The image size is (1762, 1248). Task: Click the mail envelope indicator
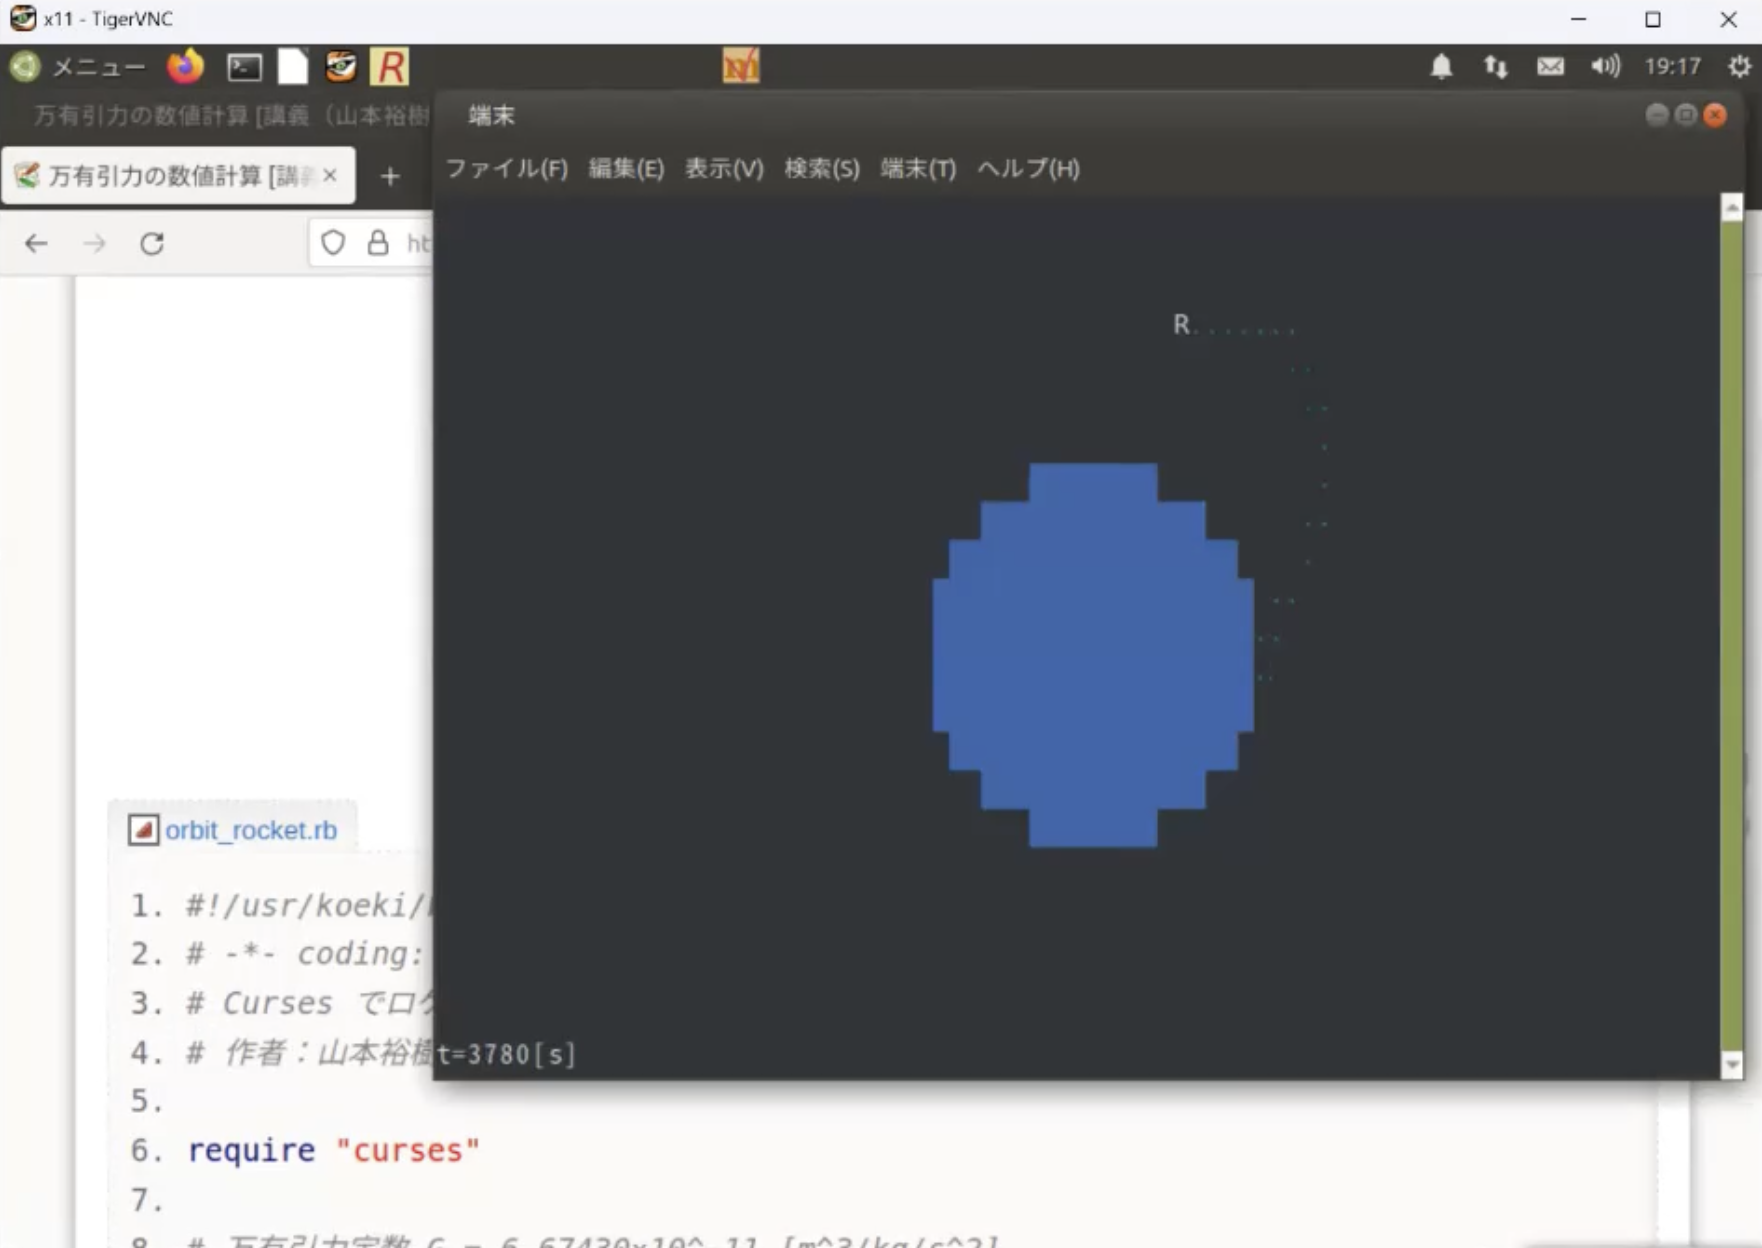[1550, 67]
